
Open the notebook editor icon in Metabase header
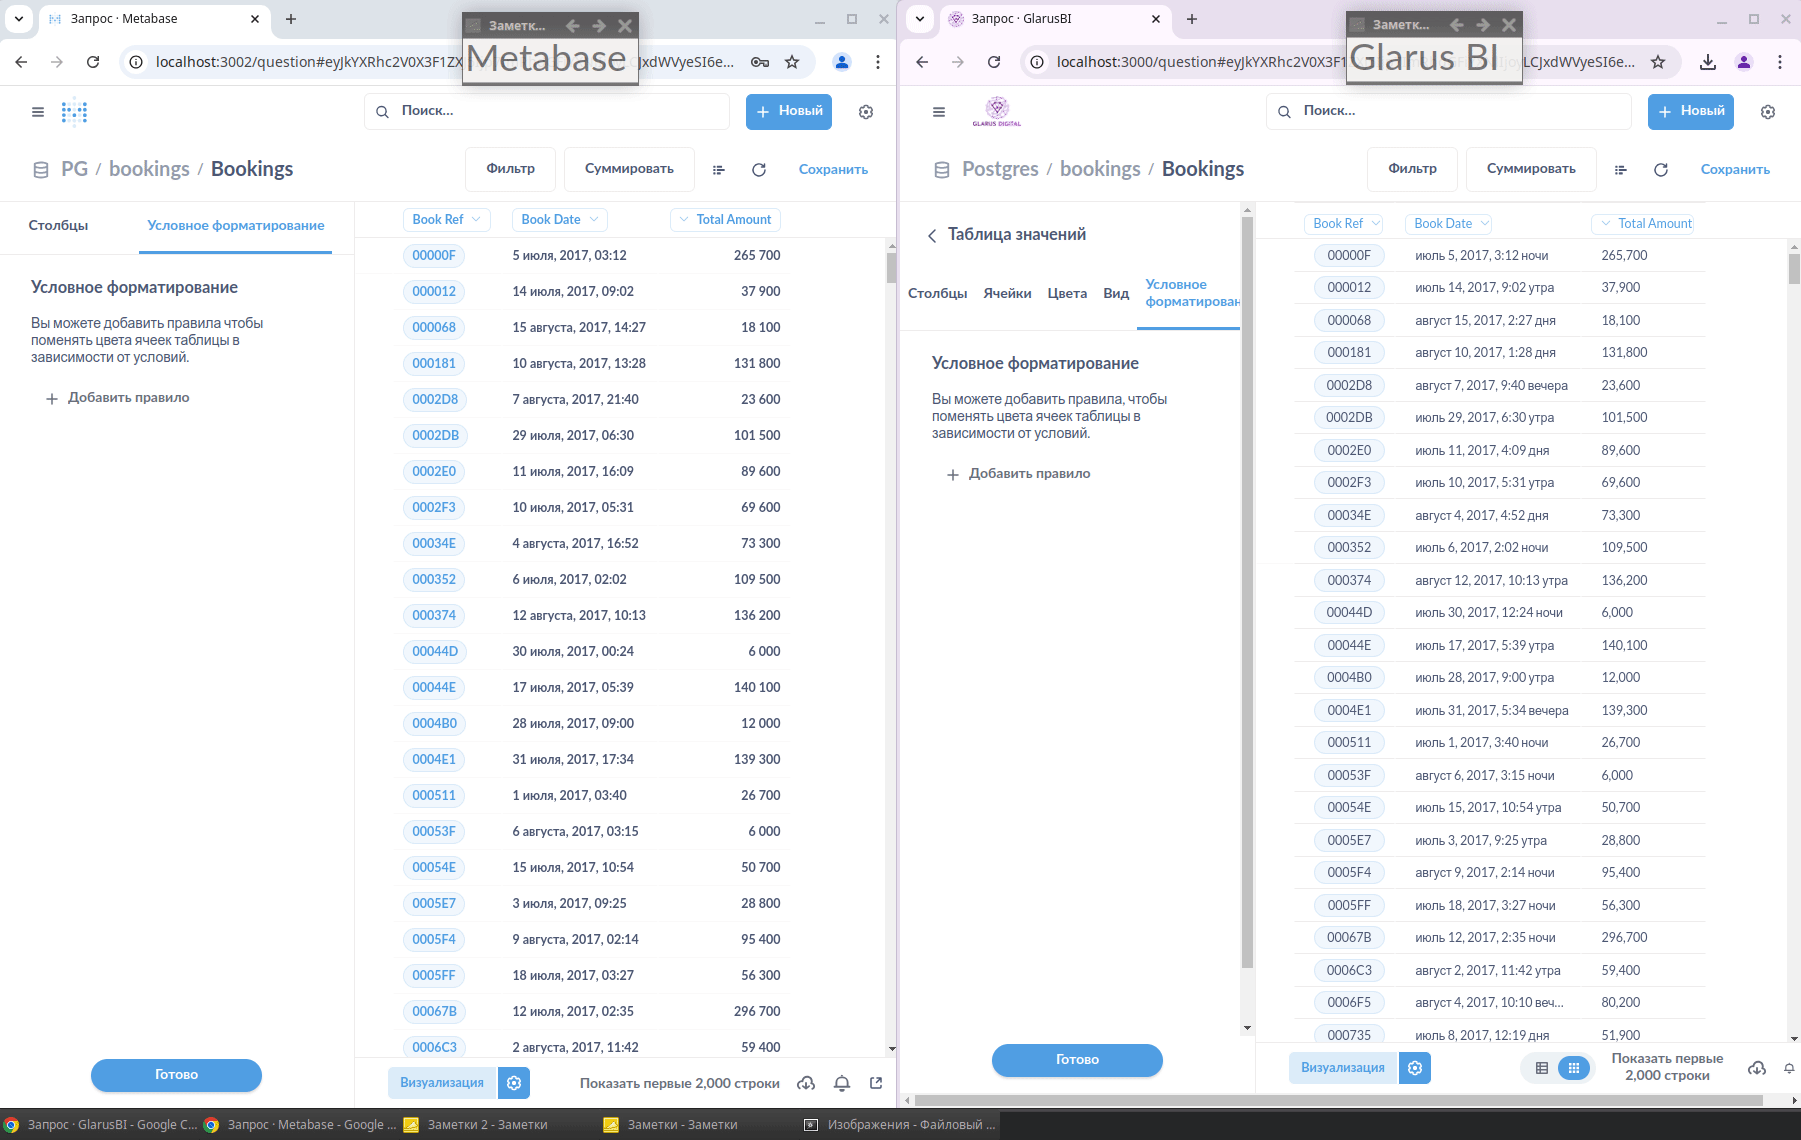pyautogui.click(x=718, y=170)
